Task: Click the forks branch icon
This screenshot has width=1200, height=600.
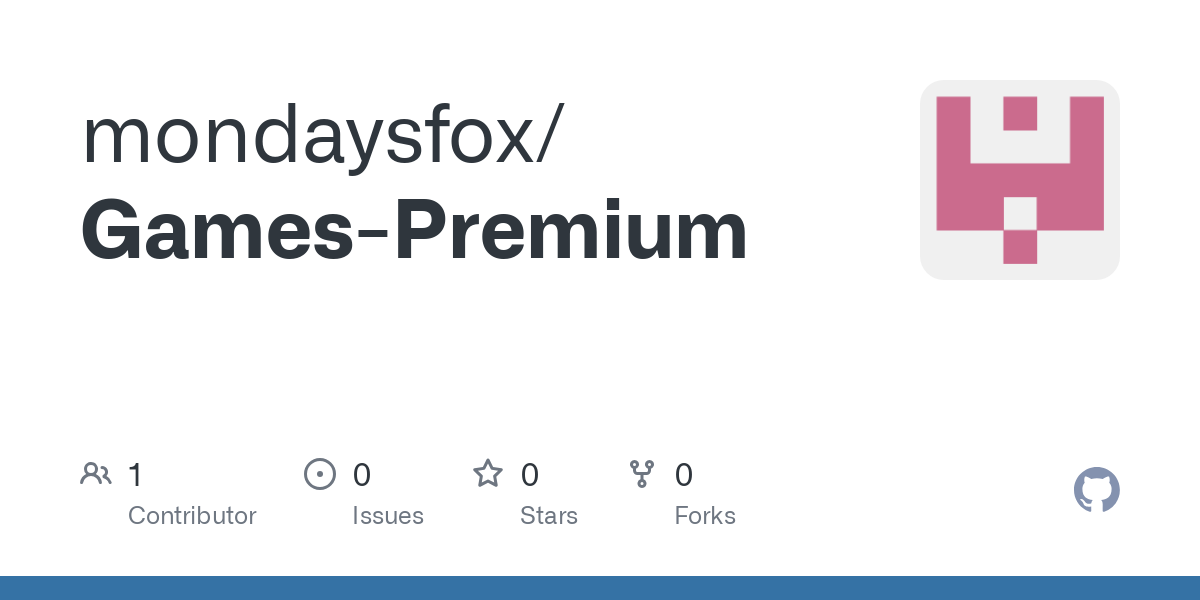Action: coord(642,474)
